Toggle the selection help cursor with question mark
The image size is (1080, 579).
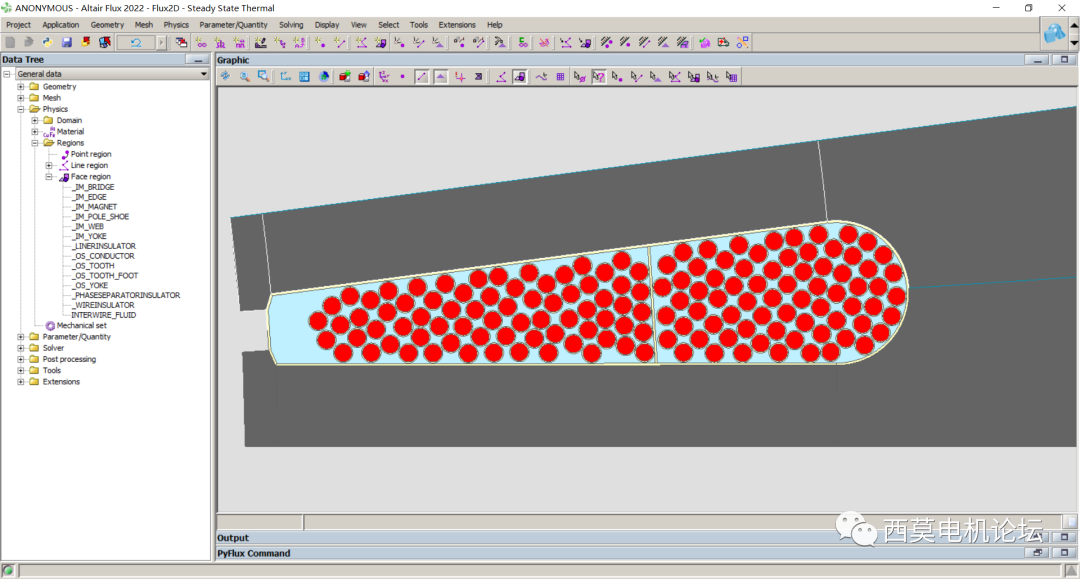598,76
